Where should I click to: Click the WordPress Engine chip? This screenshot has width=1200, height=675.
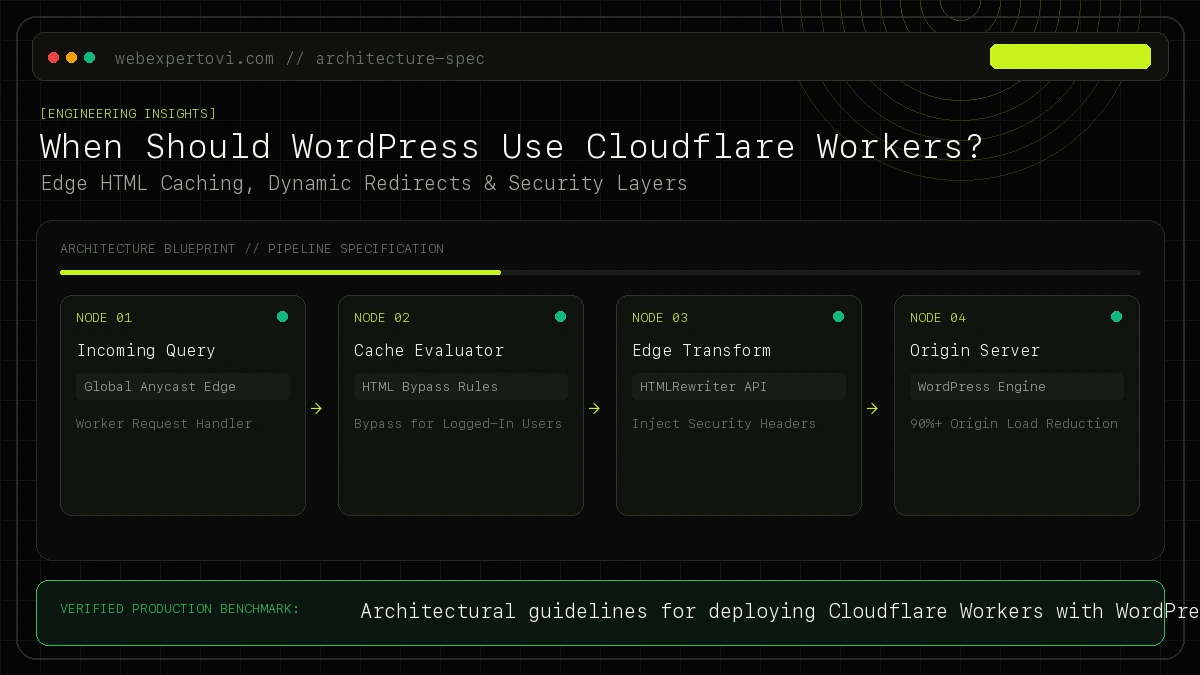(x=1017, y=386)
